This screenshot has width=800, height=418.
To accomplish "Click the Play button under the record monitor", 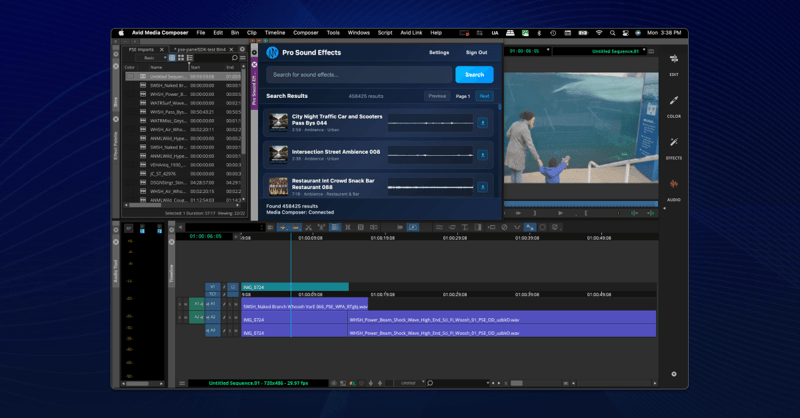I will pyautogui.click(x=560, y=213).
